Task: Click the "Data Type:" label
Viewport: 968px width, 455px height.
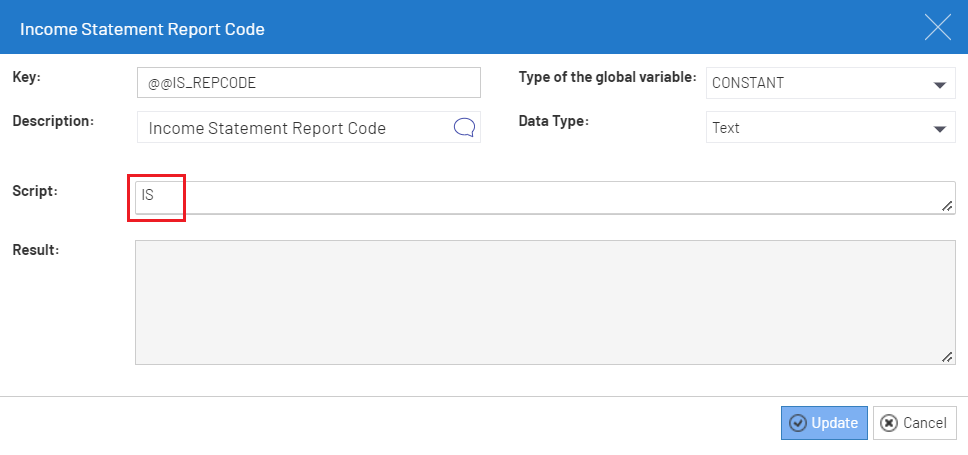Action: pyautogui.click(x=554, y=122)
